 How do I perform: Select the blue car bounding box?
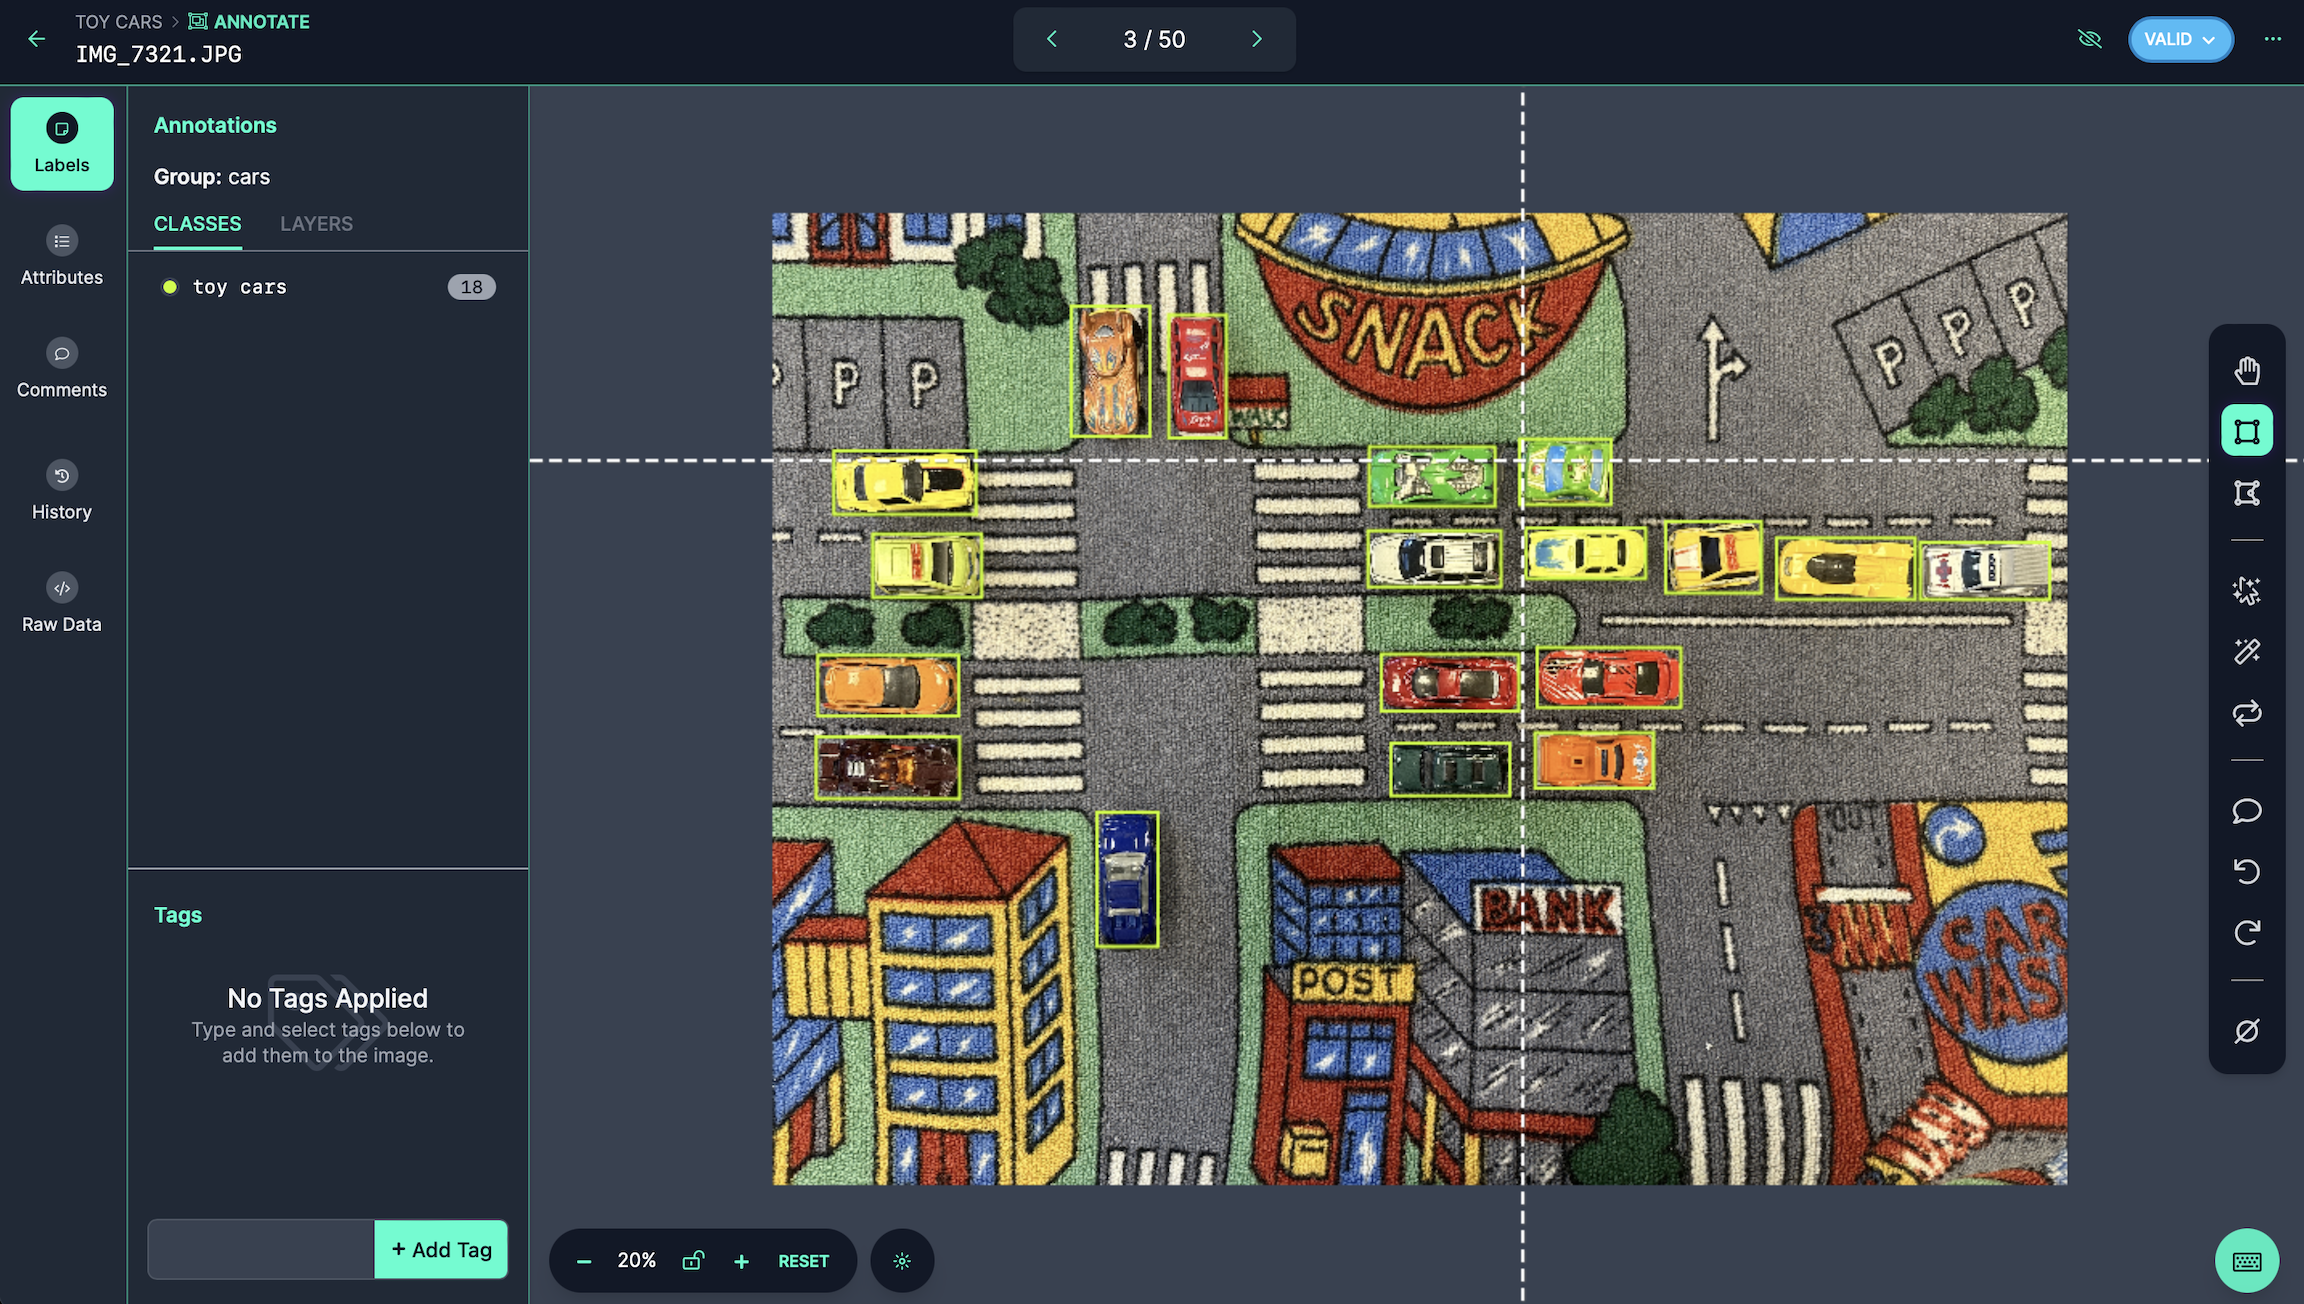tap(1127, 879)
